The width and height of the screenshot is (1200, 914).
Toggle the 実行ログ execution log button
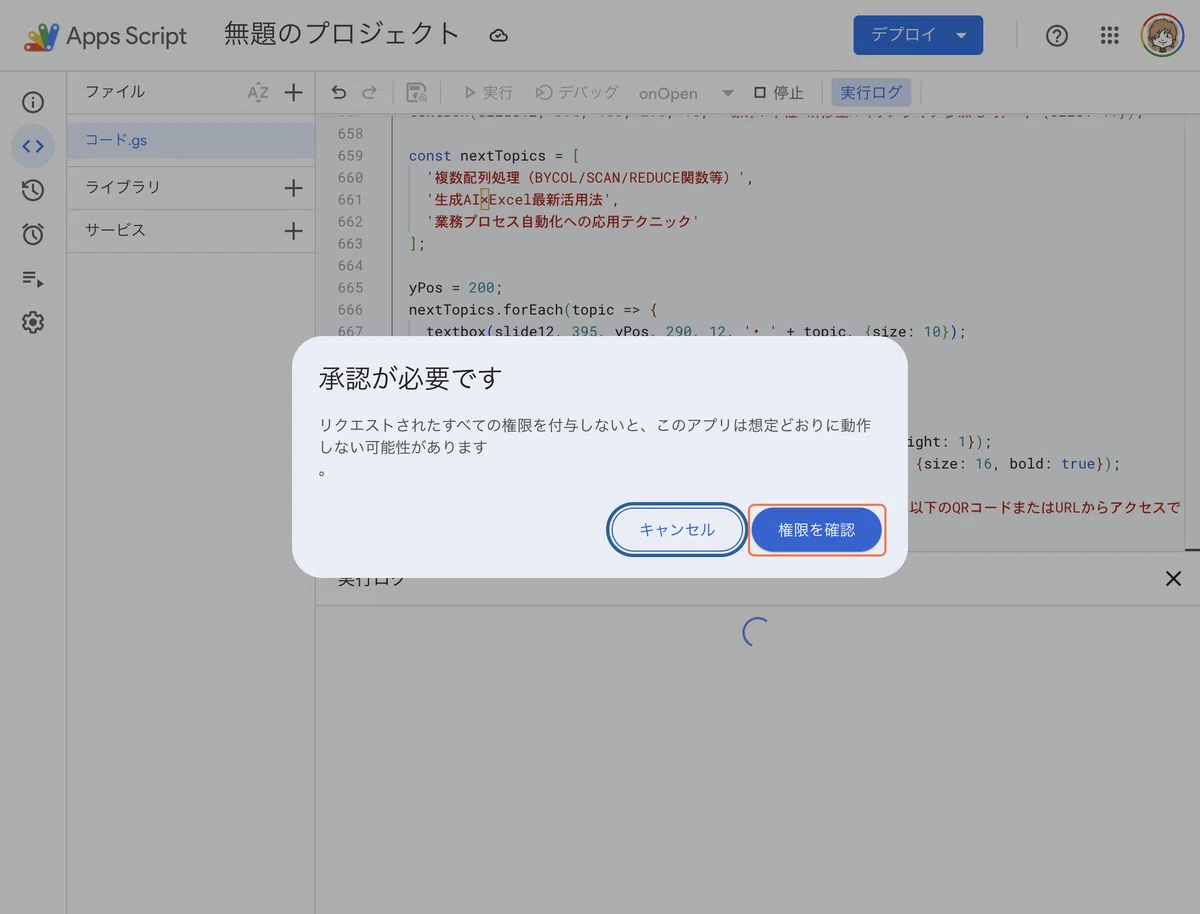point(871,93)
